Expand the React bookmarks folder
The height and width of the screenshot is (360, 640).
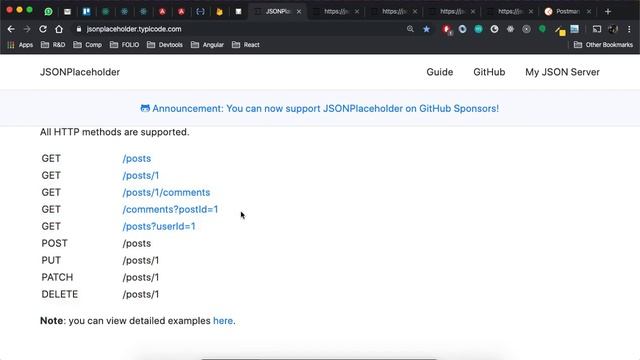(x=246, y=45)
